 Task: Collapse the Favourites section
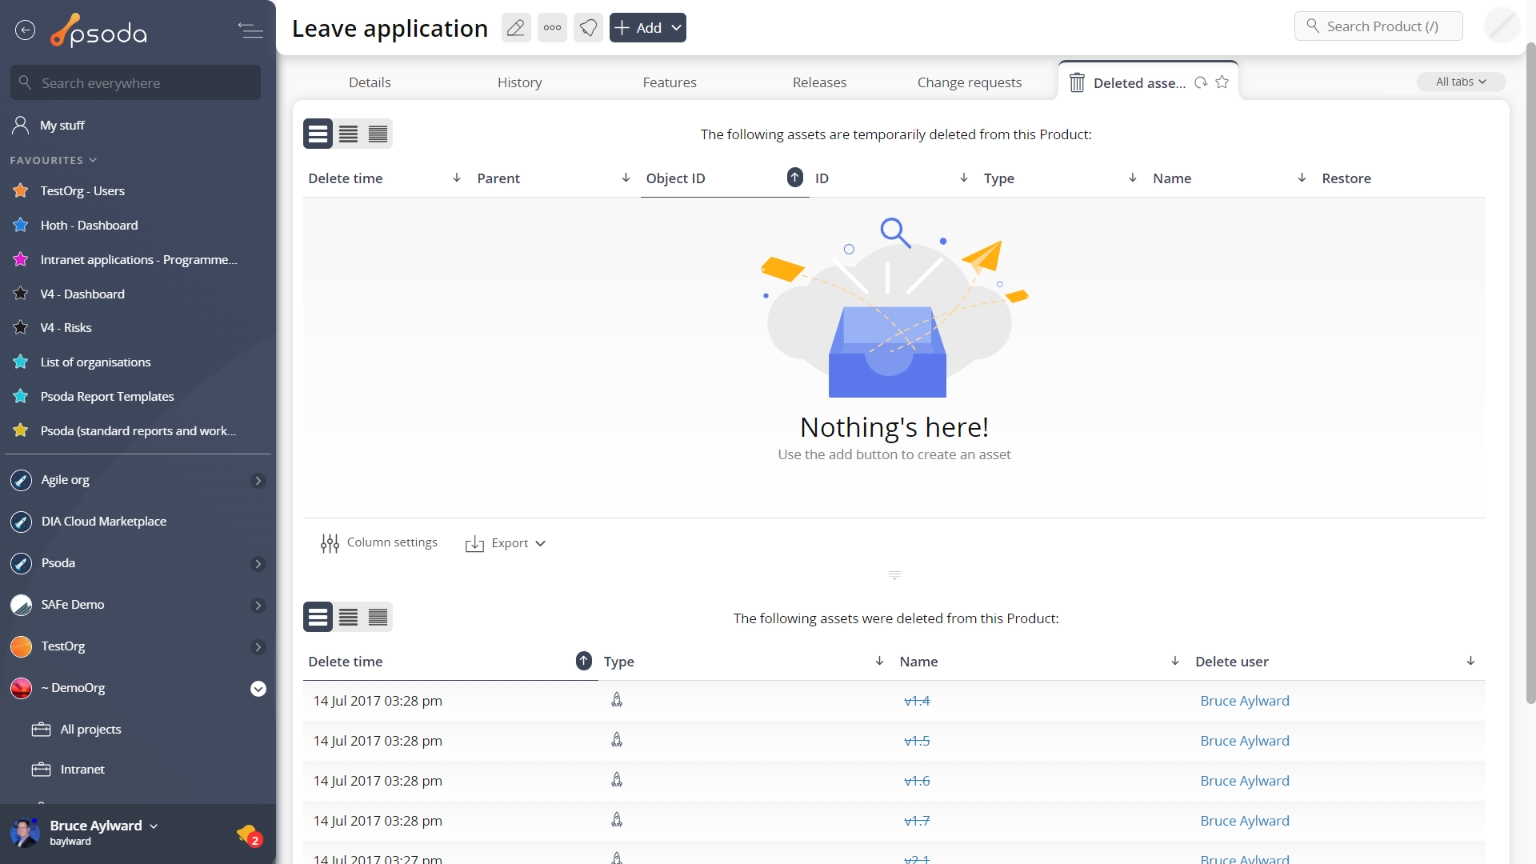[x=54, y=160]
